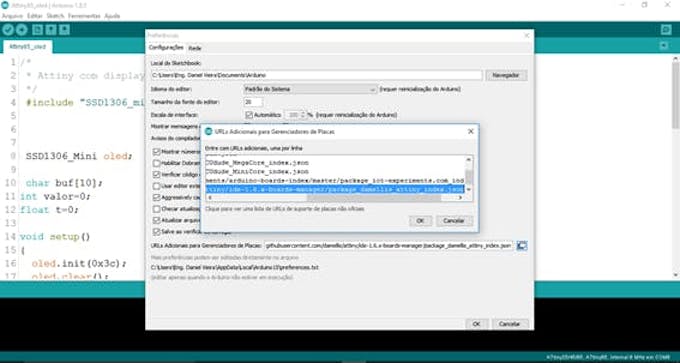The height and width of the screenshot is (363, 680).
Task: Click the Open sketch toolbar icon
Action: coord(51,29)
